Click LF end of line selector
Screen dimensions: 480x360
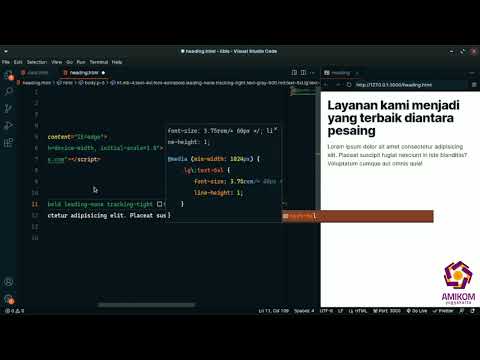click(340, 311)
